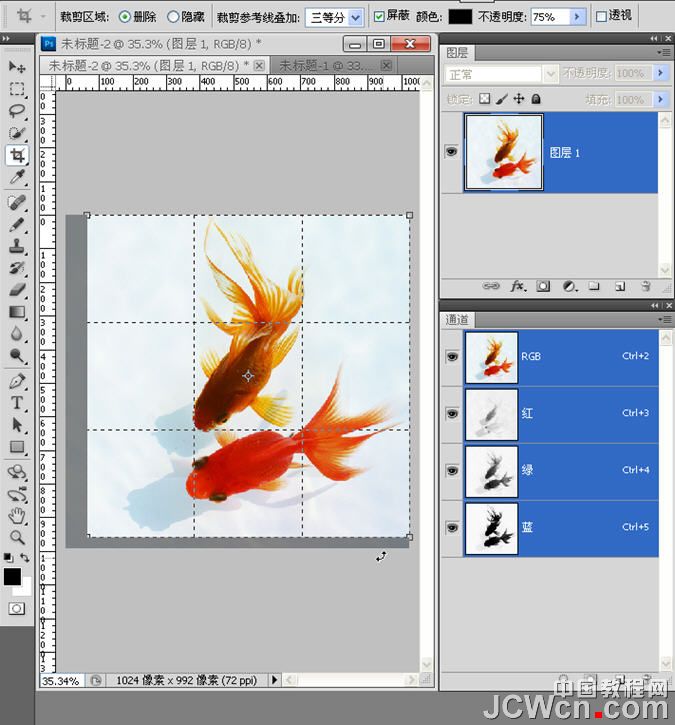The image size is (675, 725).
Task: Toggle visibility of 蓝 channel
Action: [452, 528]
